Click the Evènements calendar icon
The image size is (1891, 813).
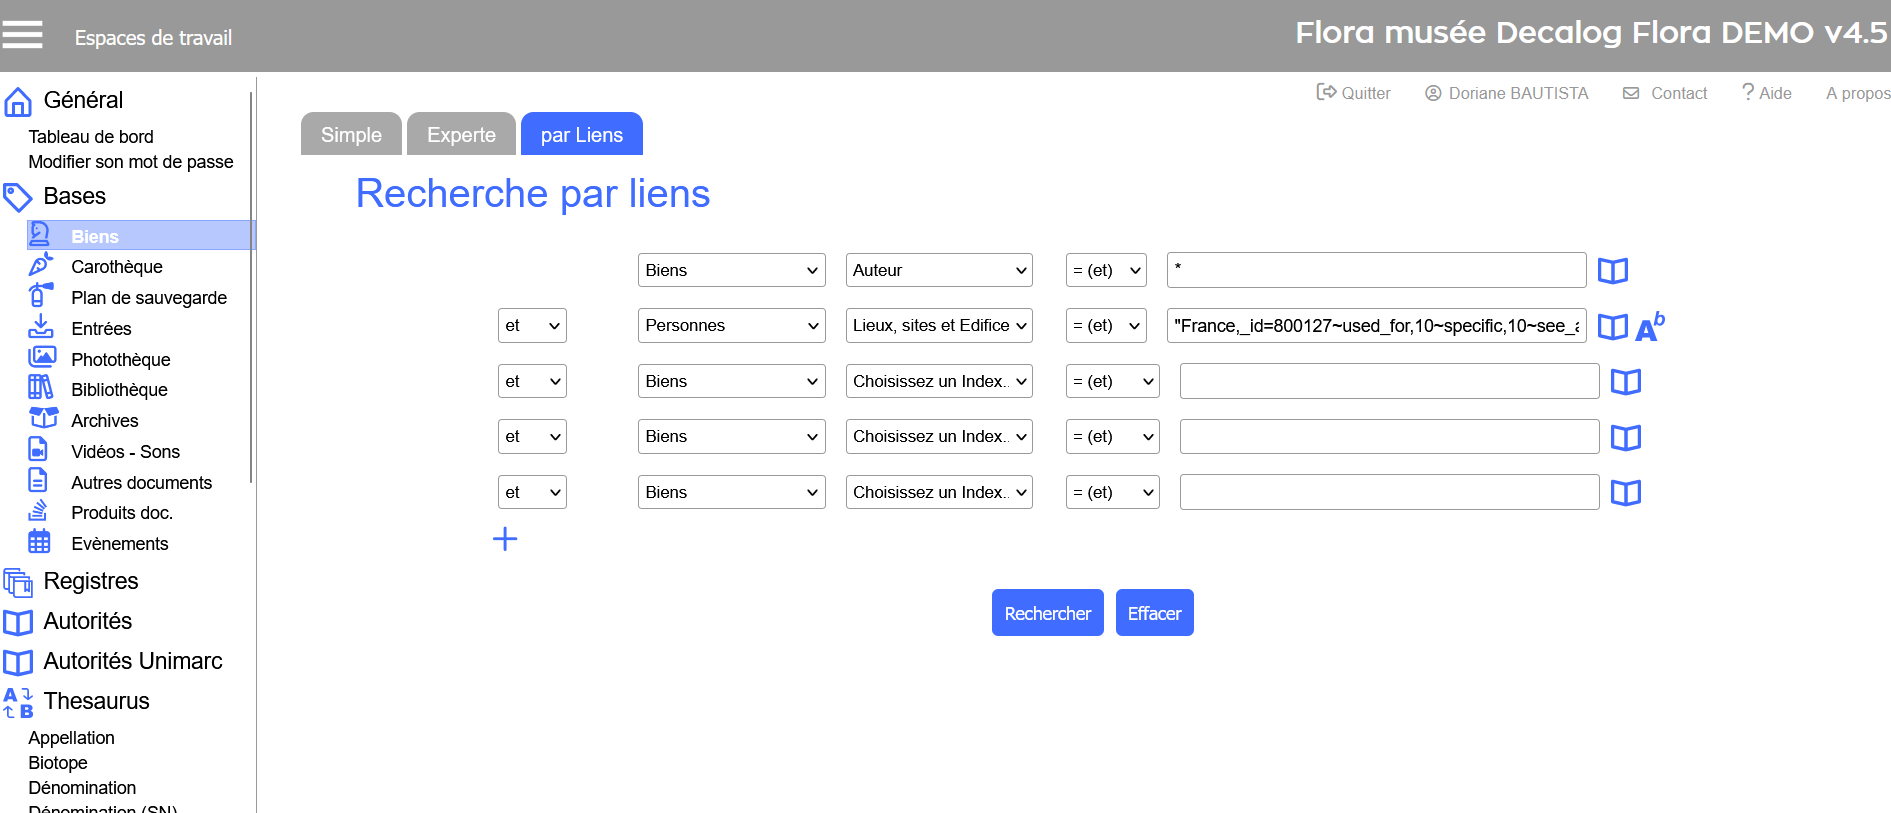(x=39, y=541)
